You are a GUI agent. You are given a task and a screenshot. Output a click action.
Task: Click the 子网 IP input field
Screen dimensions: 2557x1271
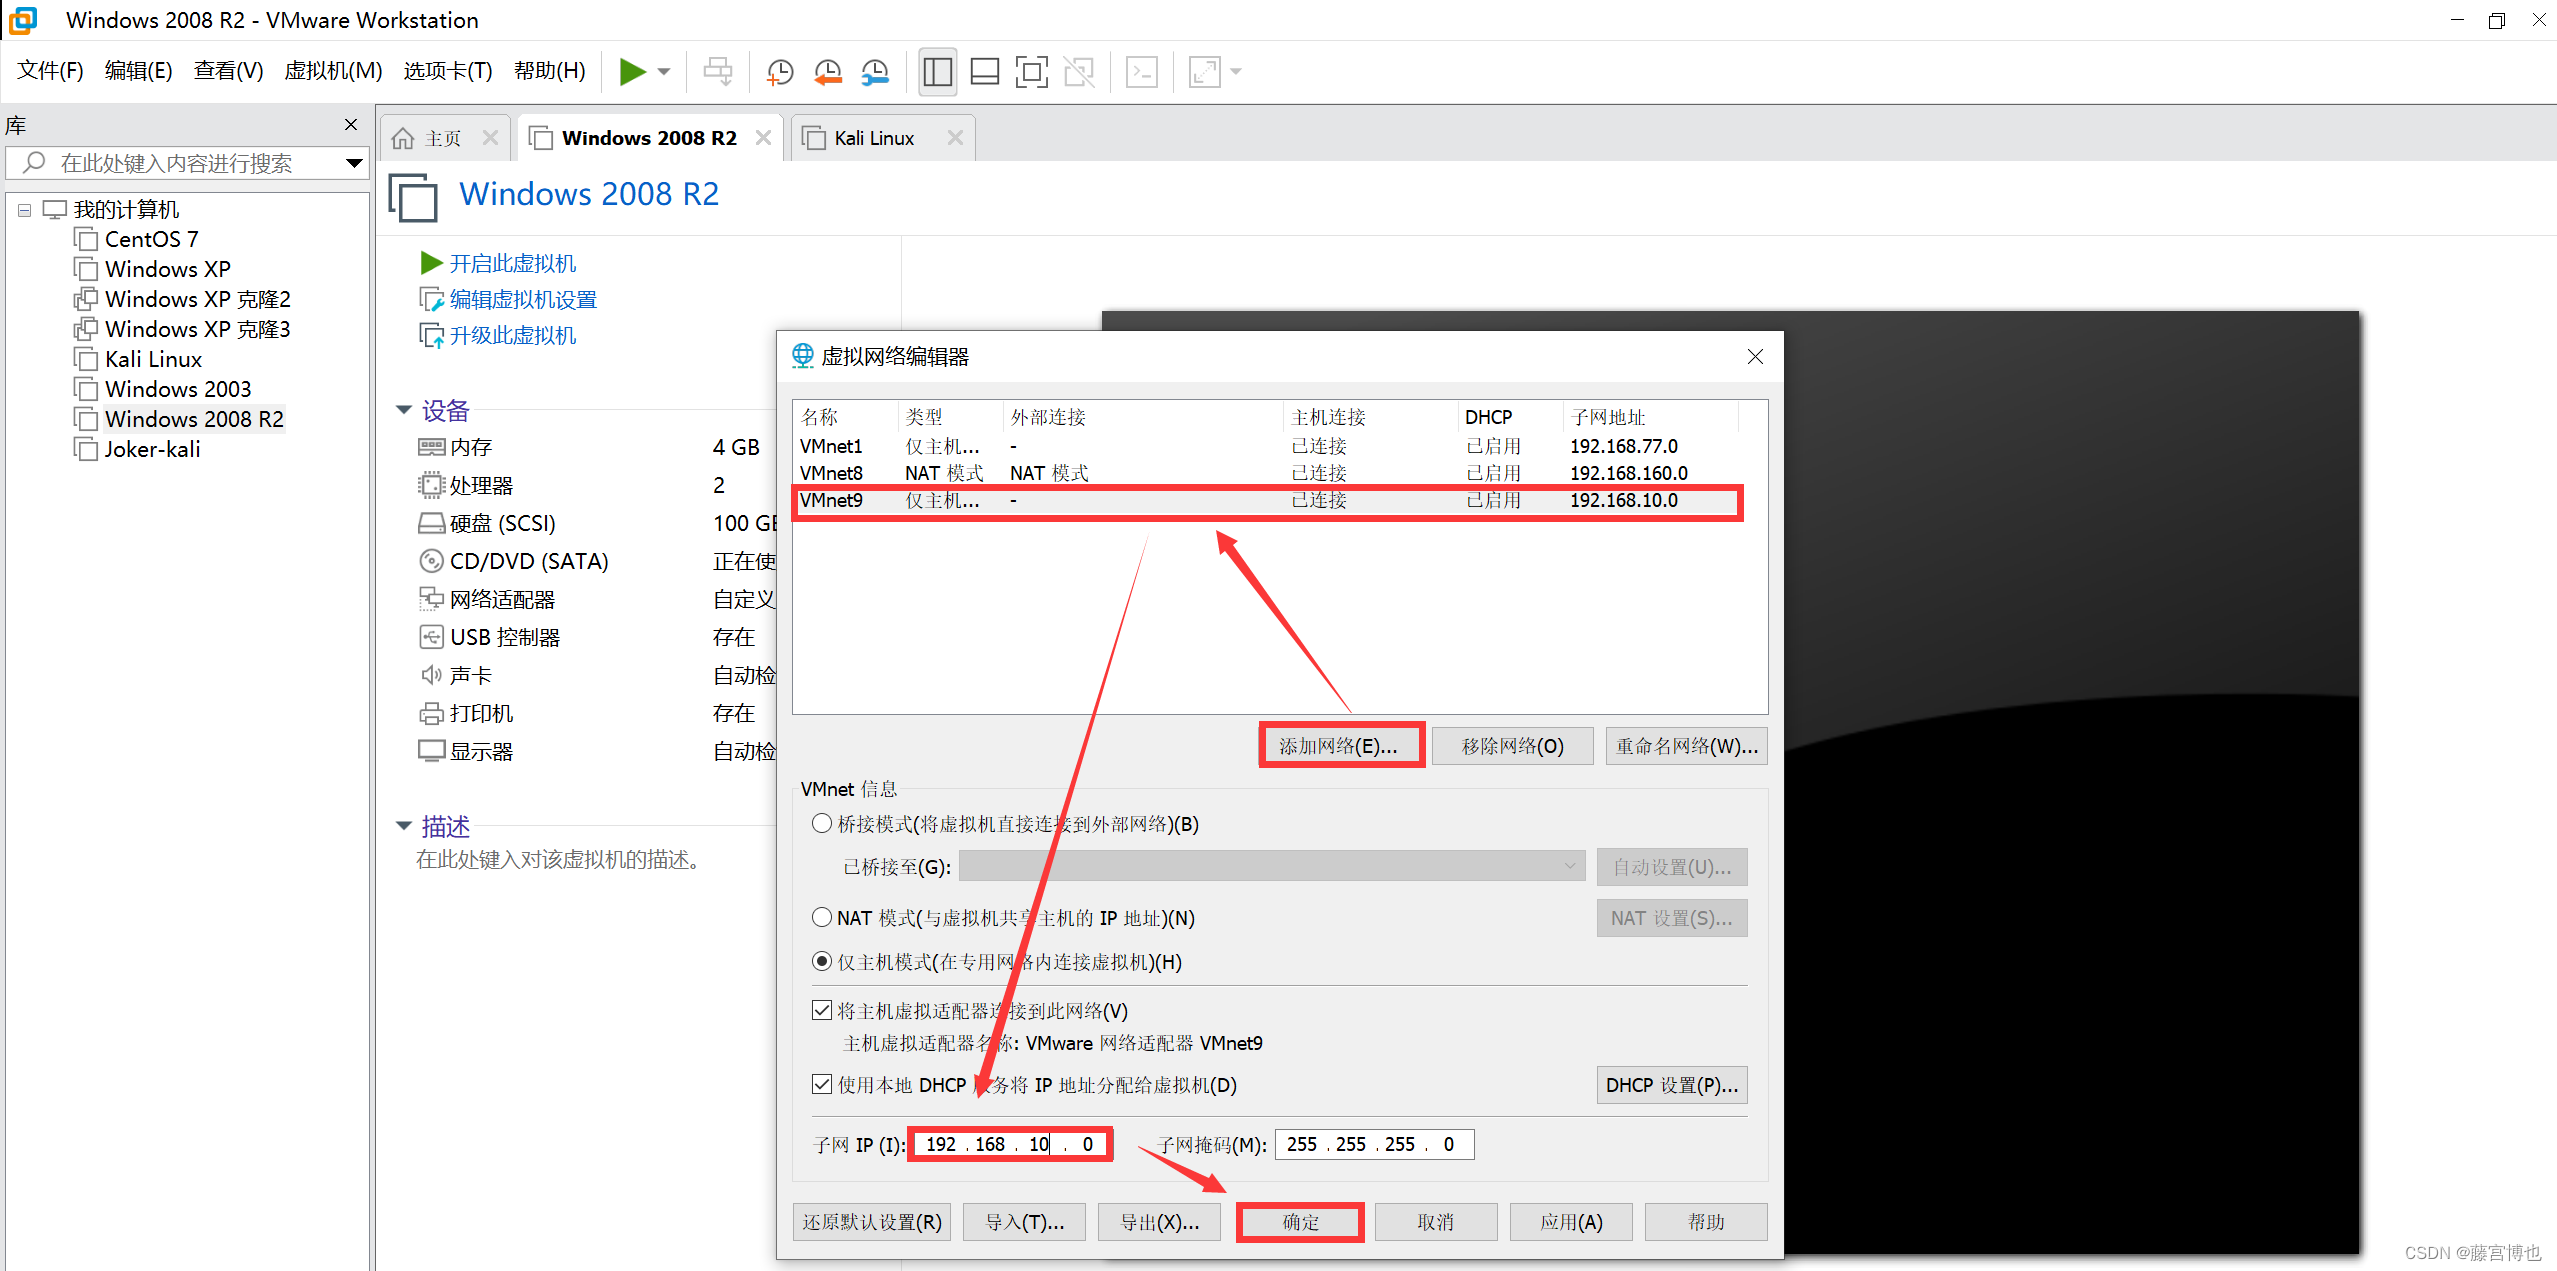[1010, 1144]
